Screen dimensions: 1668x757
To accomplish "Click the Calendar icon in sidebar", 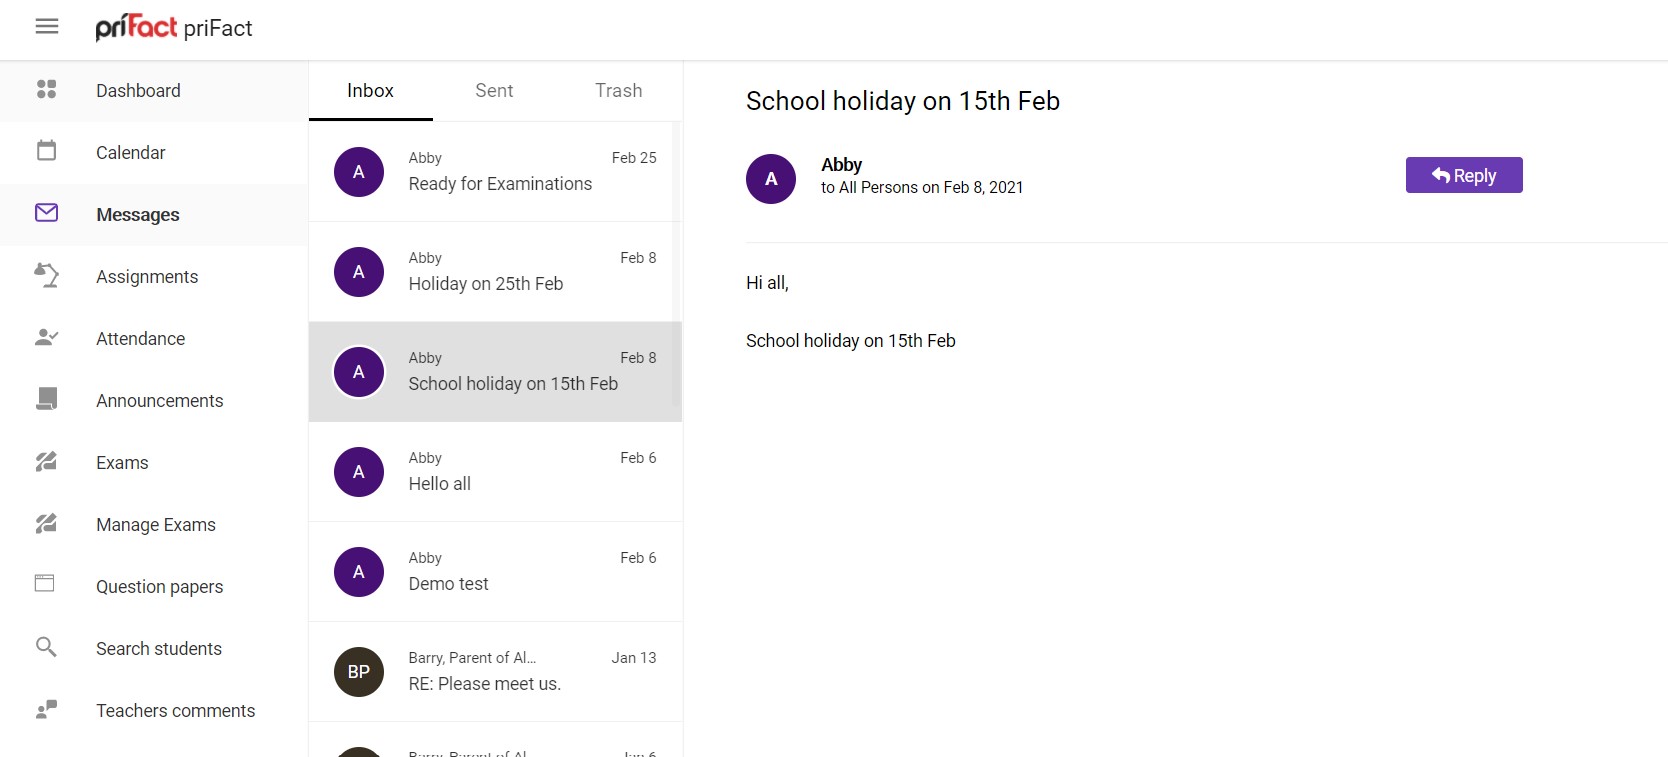I will pyautogui.click(x=46, y=151).
